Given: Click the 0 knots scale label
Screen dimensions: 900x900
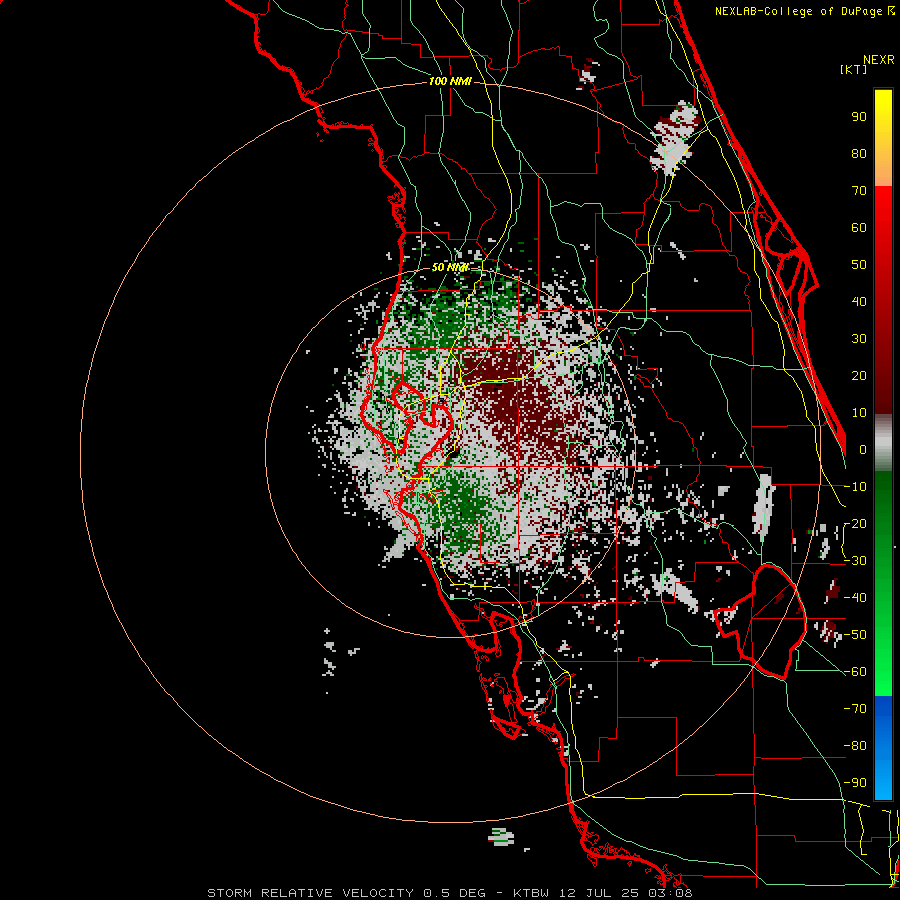Looking at the screenshot, I should [863, 450].
